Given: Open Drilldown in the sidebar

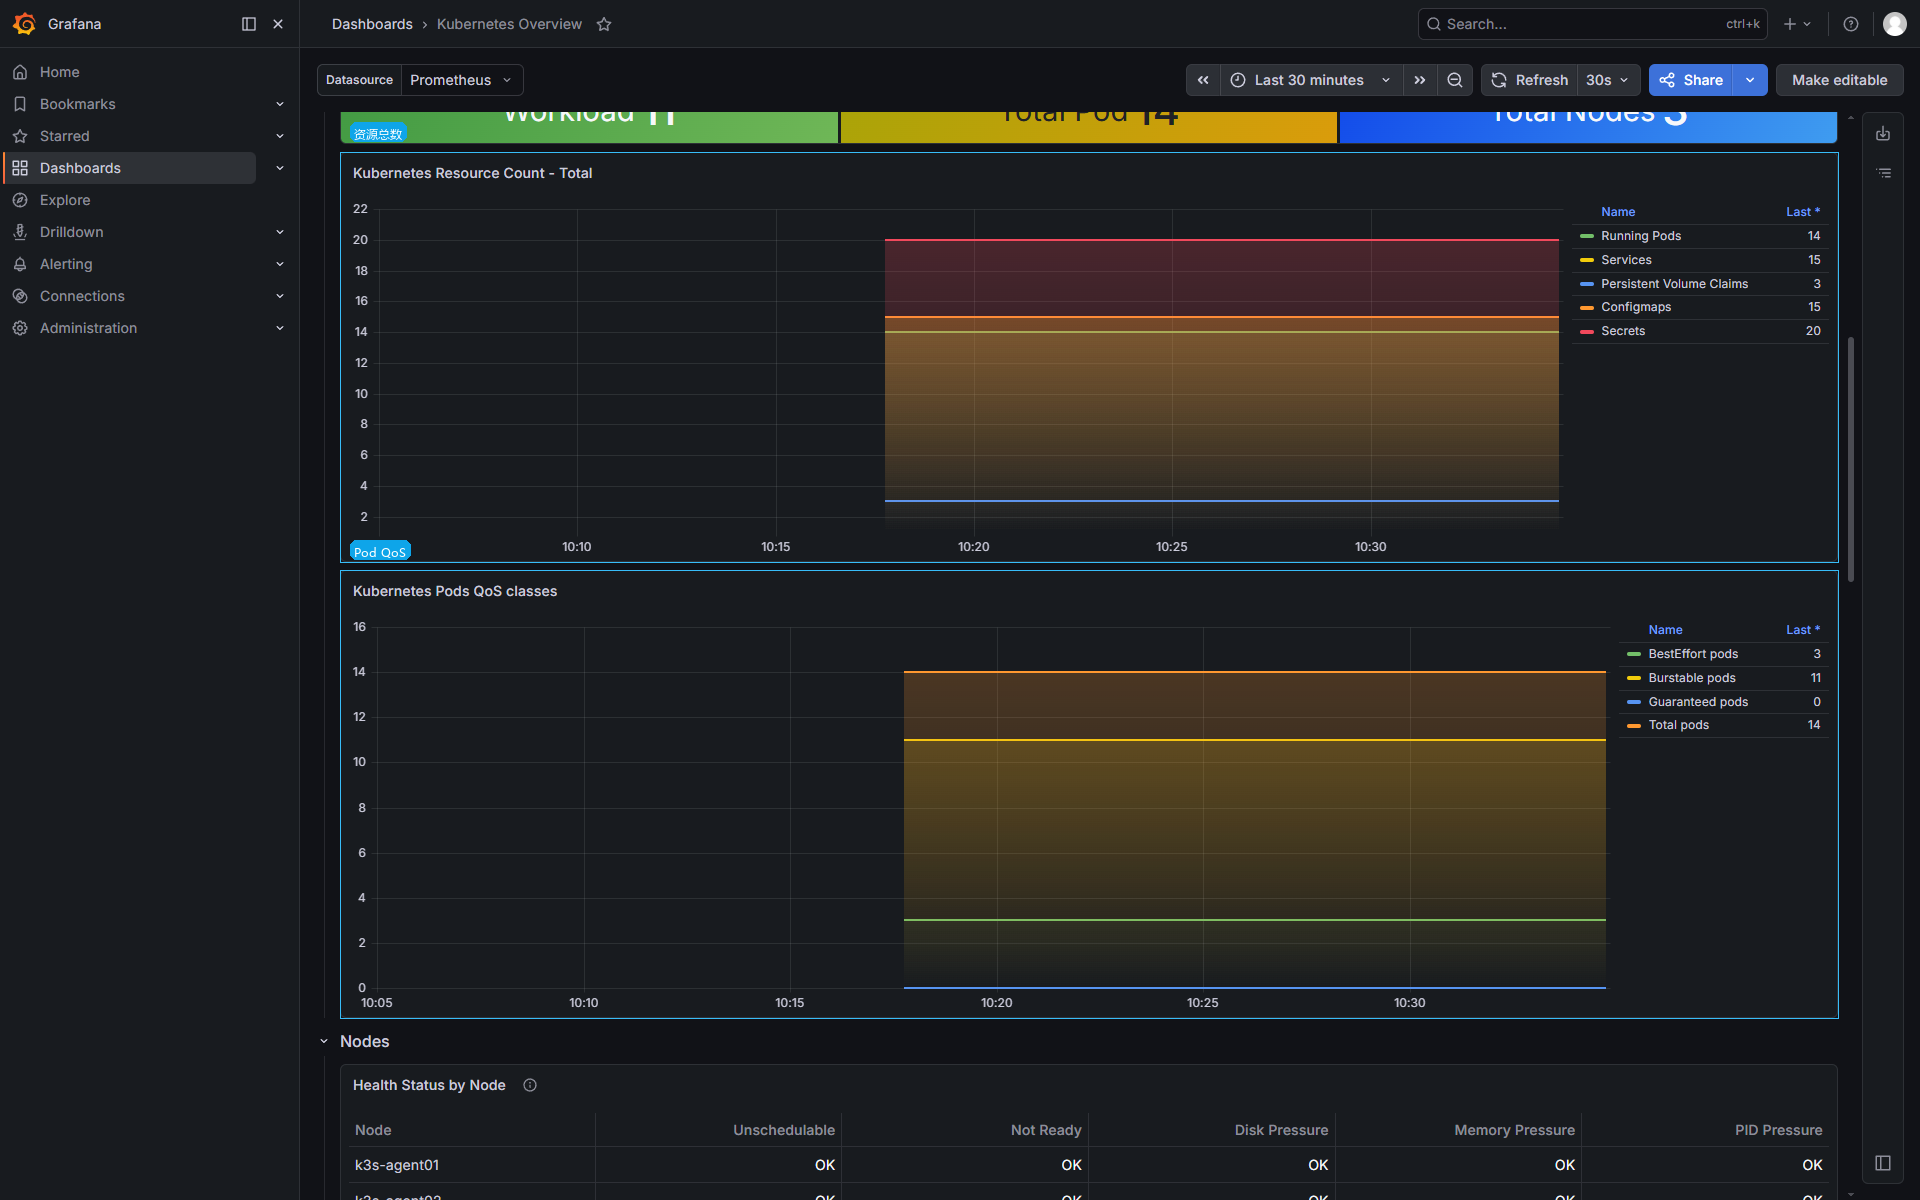Looking at the screenshot, I should click(72, 232).
